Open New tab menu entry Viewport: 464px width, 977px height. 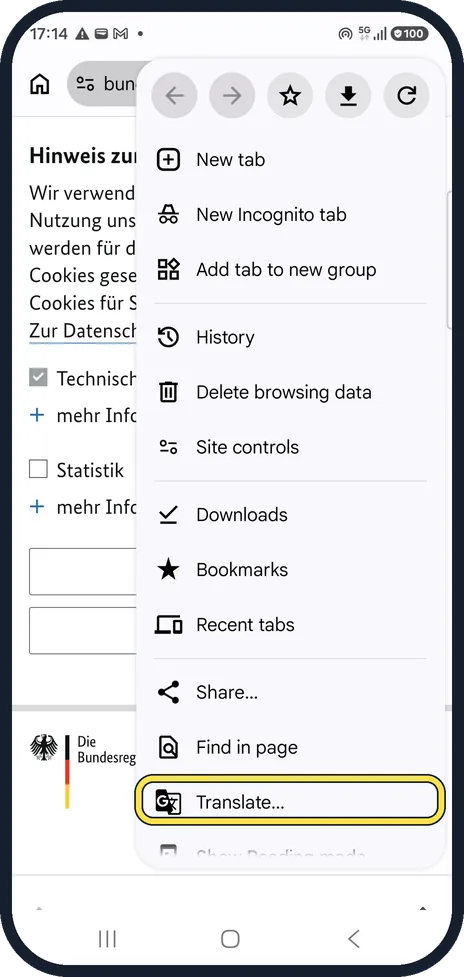point(290,160)
